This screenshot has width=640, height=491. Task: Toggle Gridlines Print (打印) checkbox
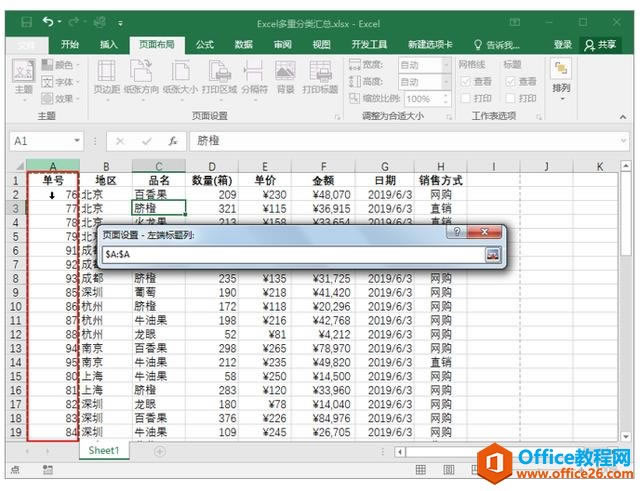[465, 98]
